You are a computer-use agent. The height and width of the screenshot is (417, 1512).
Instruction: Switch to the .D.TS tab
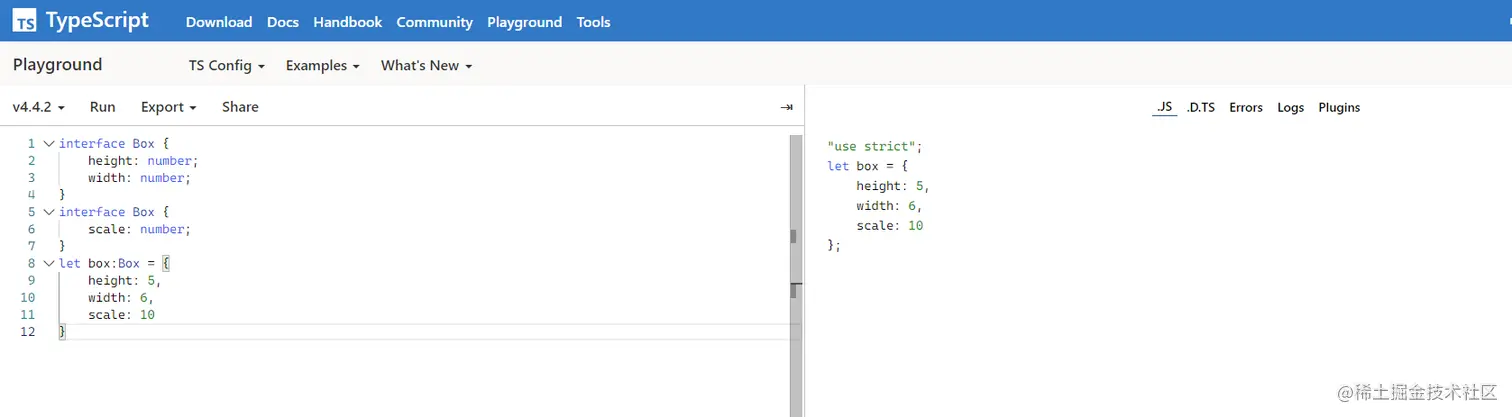coord(1200,107)
